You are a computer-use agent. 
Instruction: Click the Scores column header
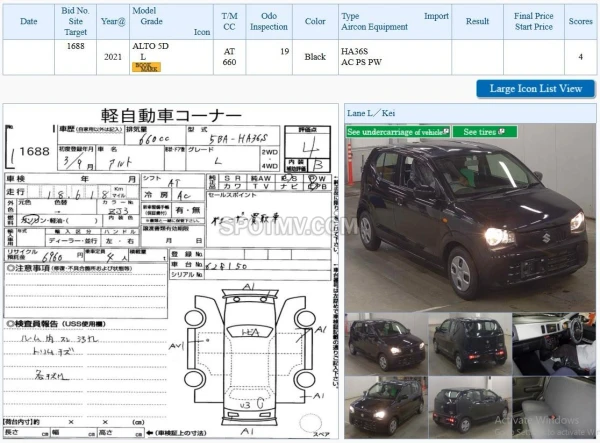pyautogui.click(x=580, y=21)
